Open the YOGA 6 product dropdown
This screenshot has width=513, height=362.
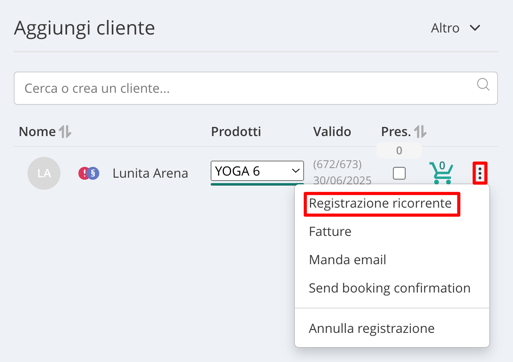pos(257,171)
